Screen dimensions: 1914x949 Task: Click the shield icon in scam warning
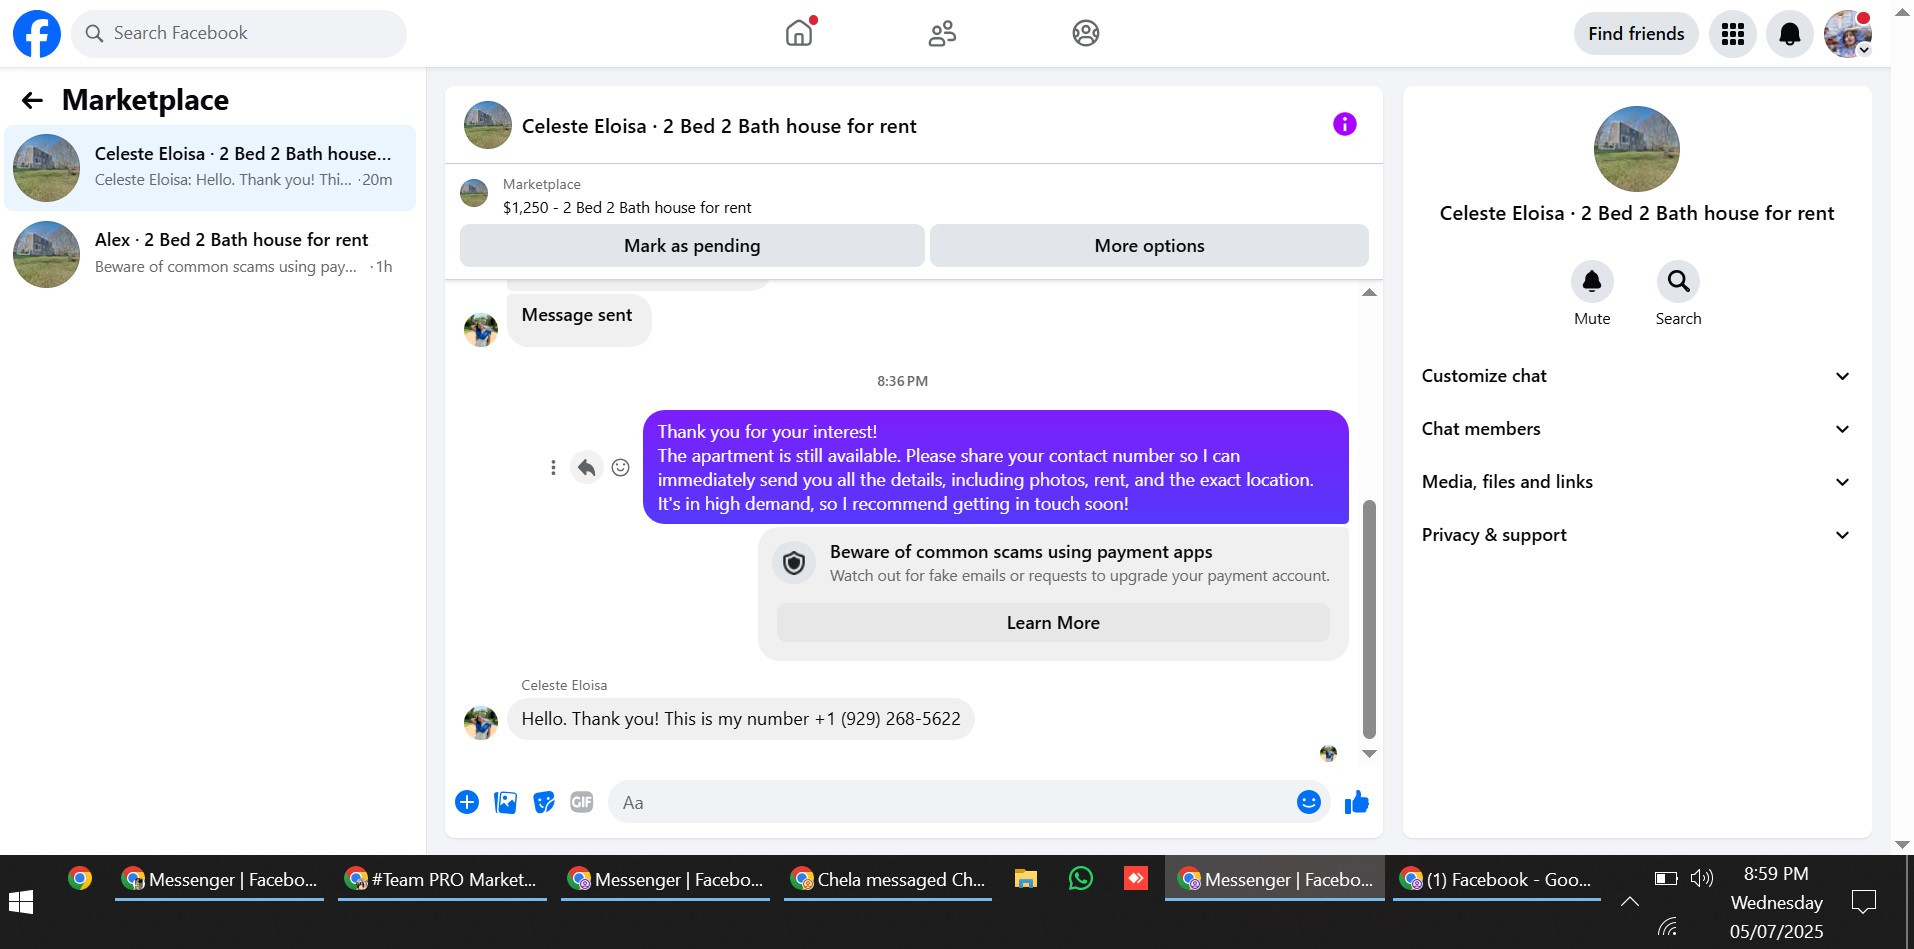pos(794,563)
